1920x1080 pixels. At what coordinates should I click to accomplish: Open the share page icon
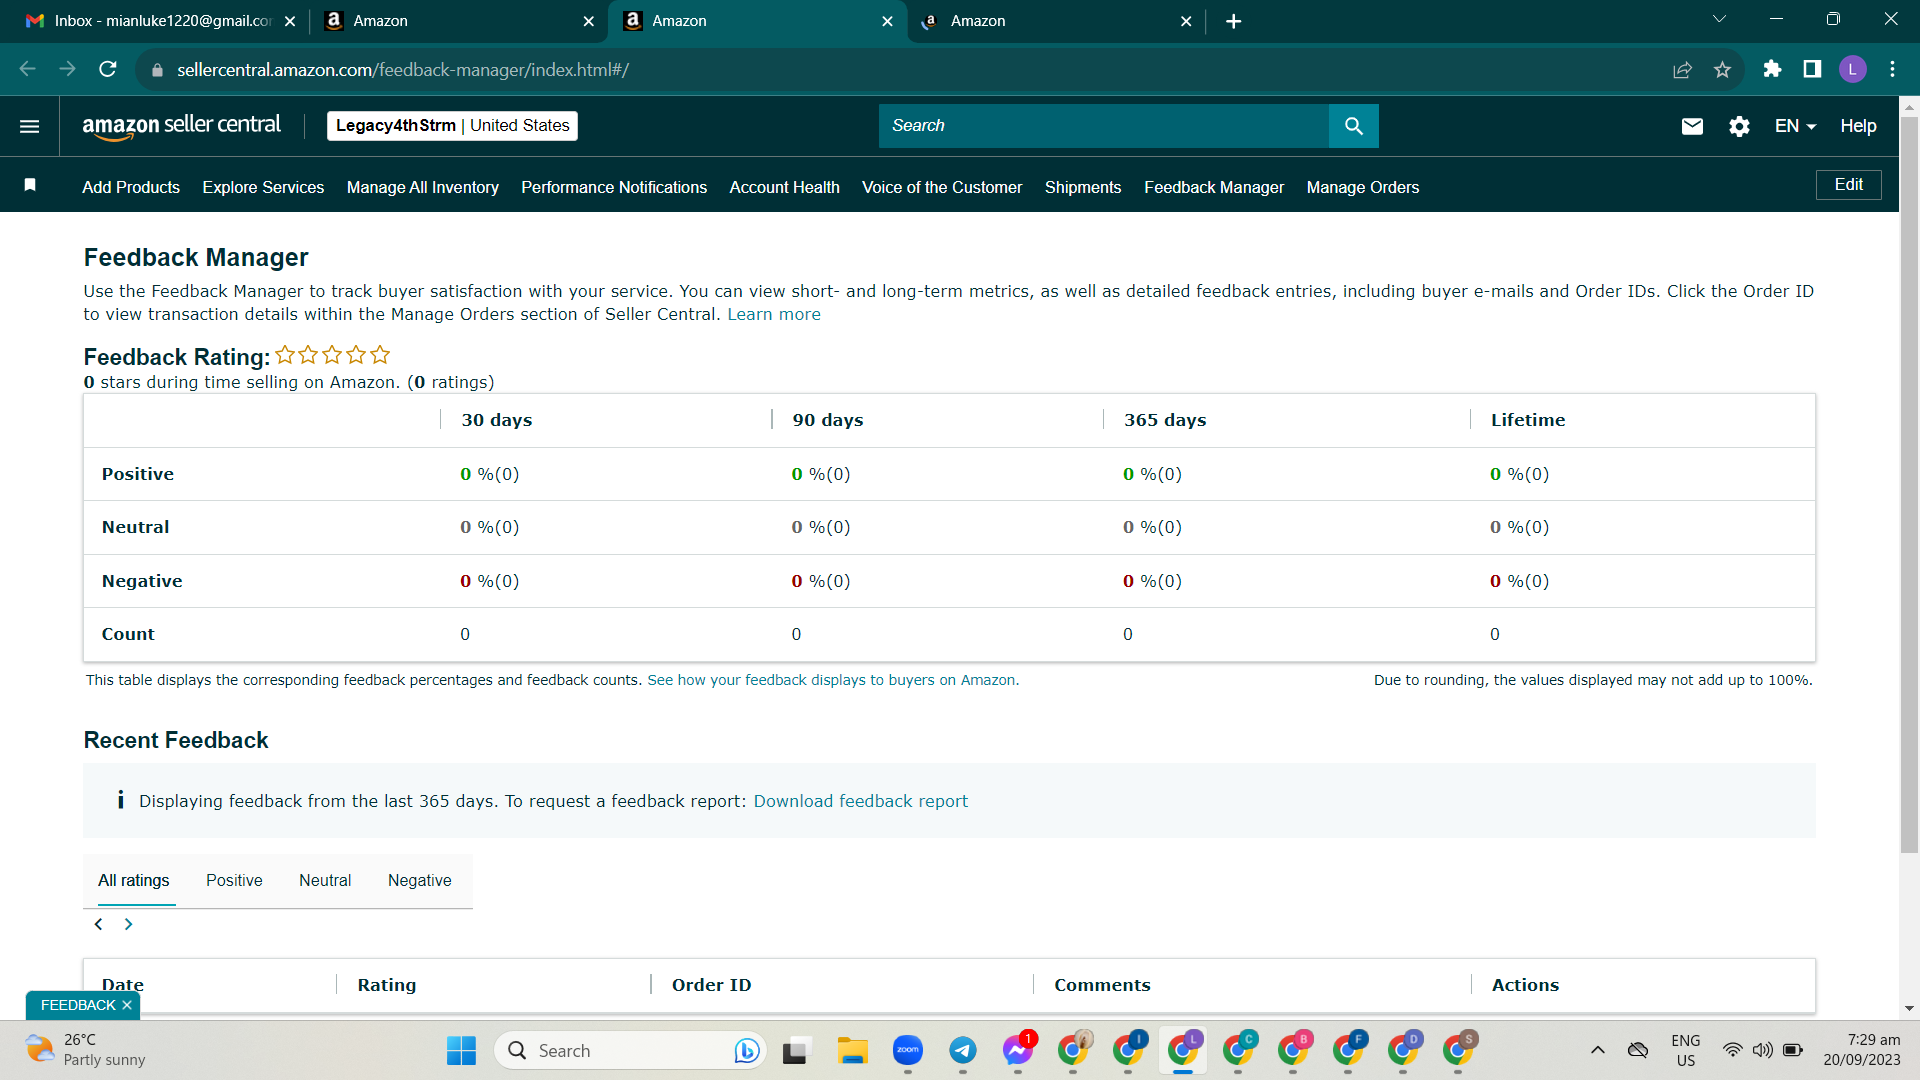[x=1682, y=69]
